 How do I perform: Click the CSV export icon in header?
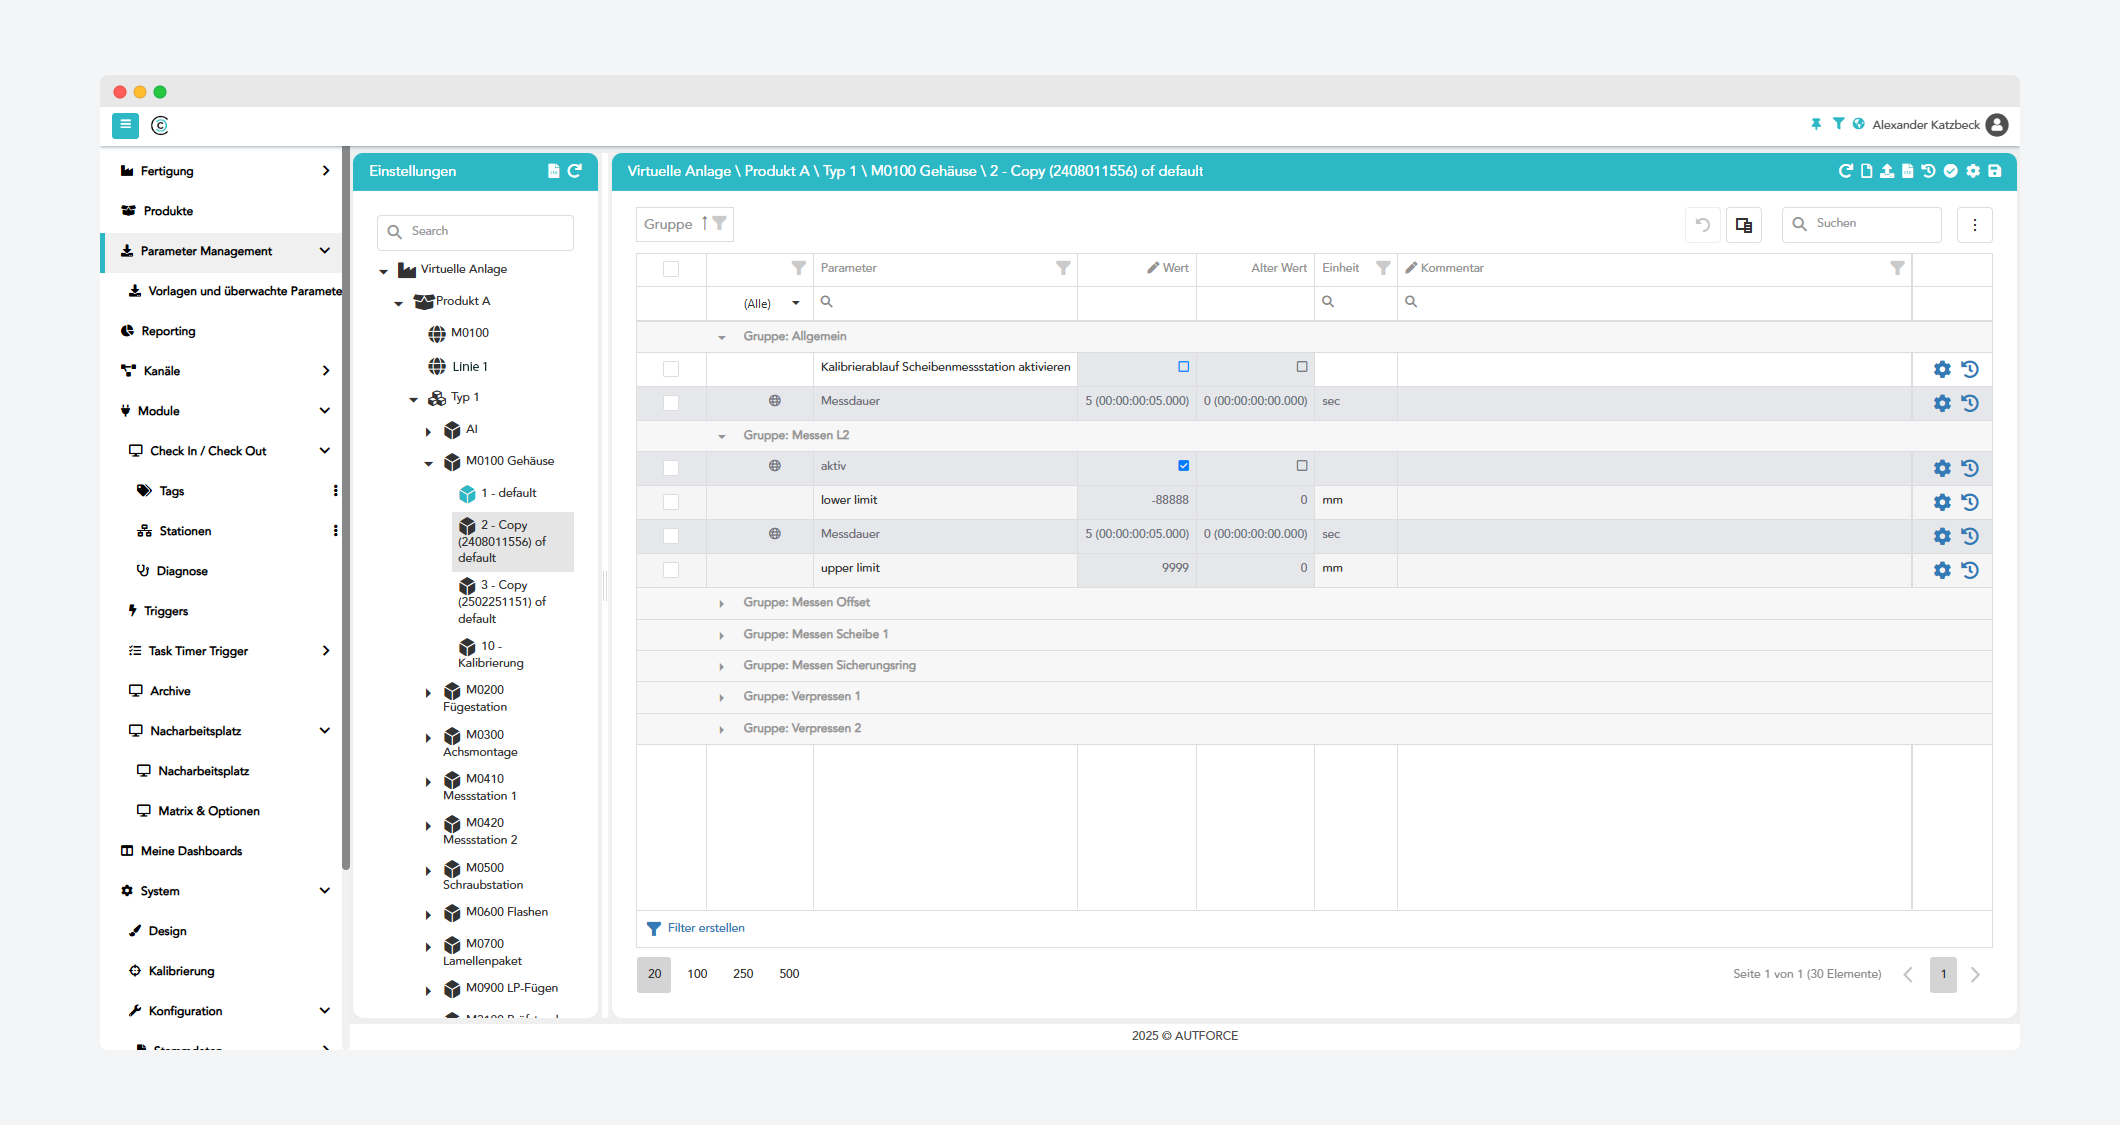tap(1908, 171)
